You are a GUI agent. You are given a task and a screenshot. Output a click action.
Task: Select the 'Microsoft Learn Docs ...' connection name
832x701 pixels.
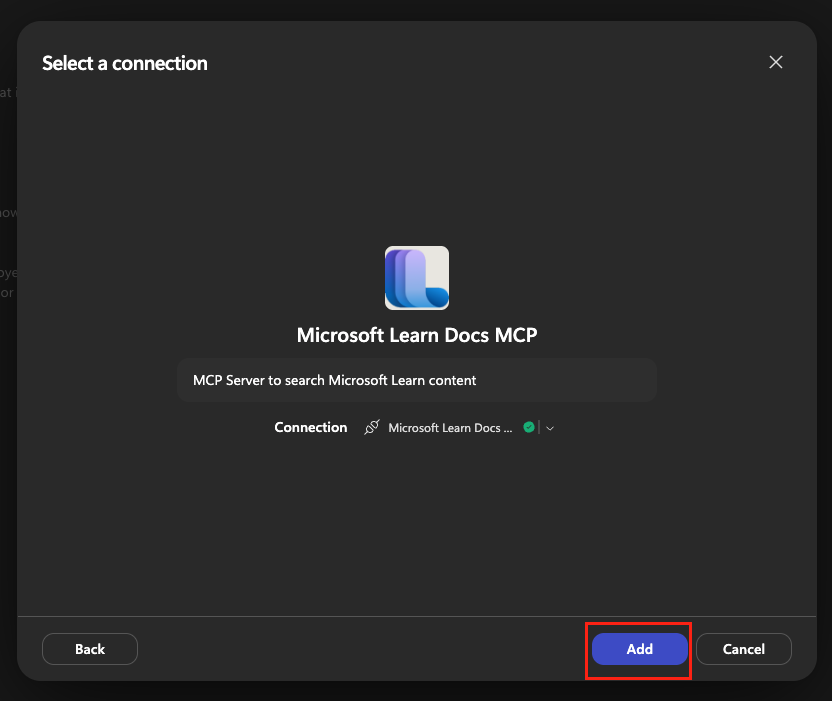(x=450, y=428)
